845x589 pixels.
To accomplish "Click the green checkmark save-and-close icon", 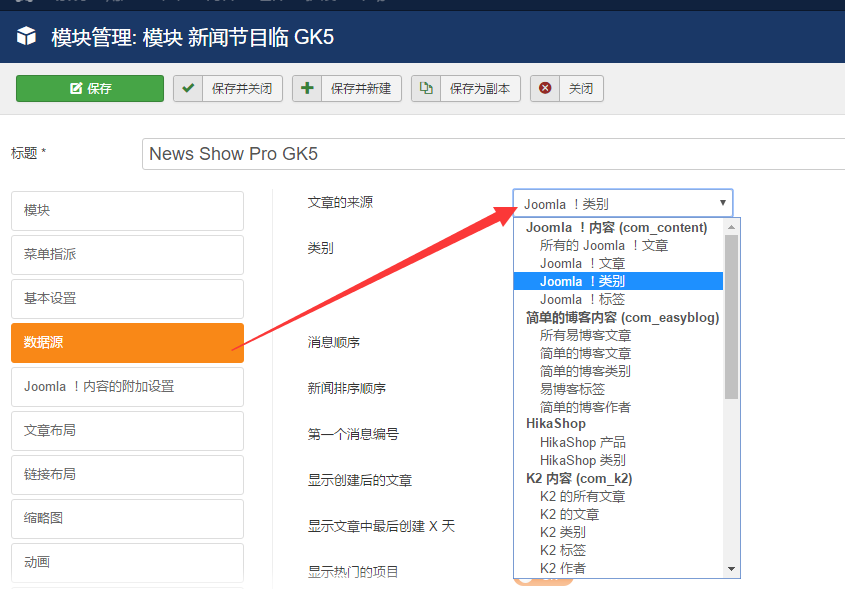I will tap(188, 88).
